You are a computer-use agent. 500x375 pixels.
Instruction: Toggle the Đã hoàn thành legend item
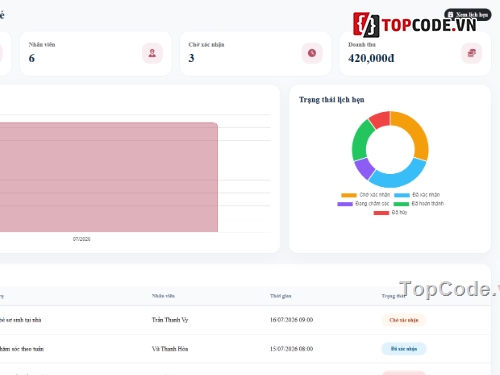(419, 204)
